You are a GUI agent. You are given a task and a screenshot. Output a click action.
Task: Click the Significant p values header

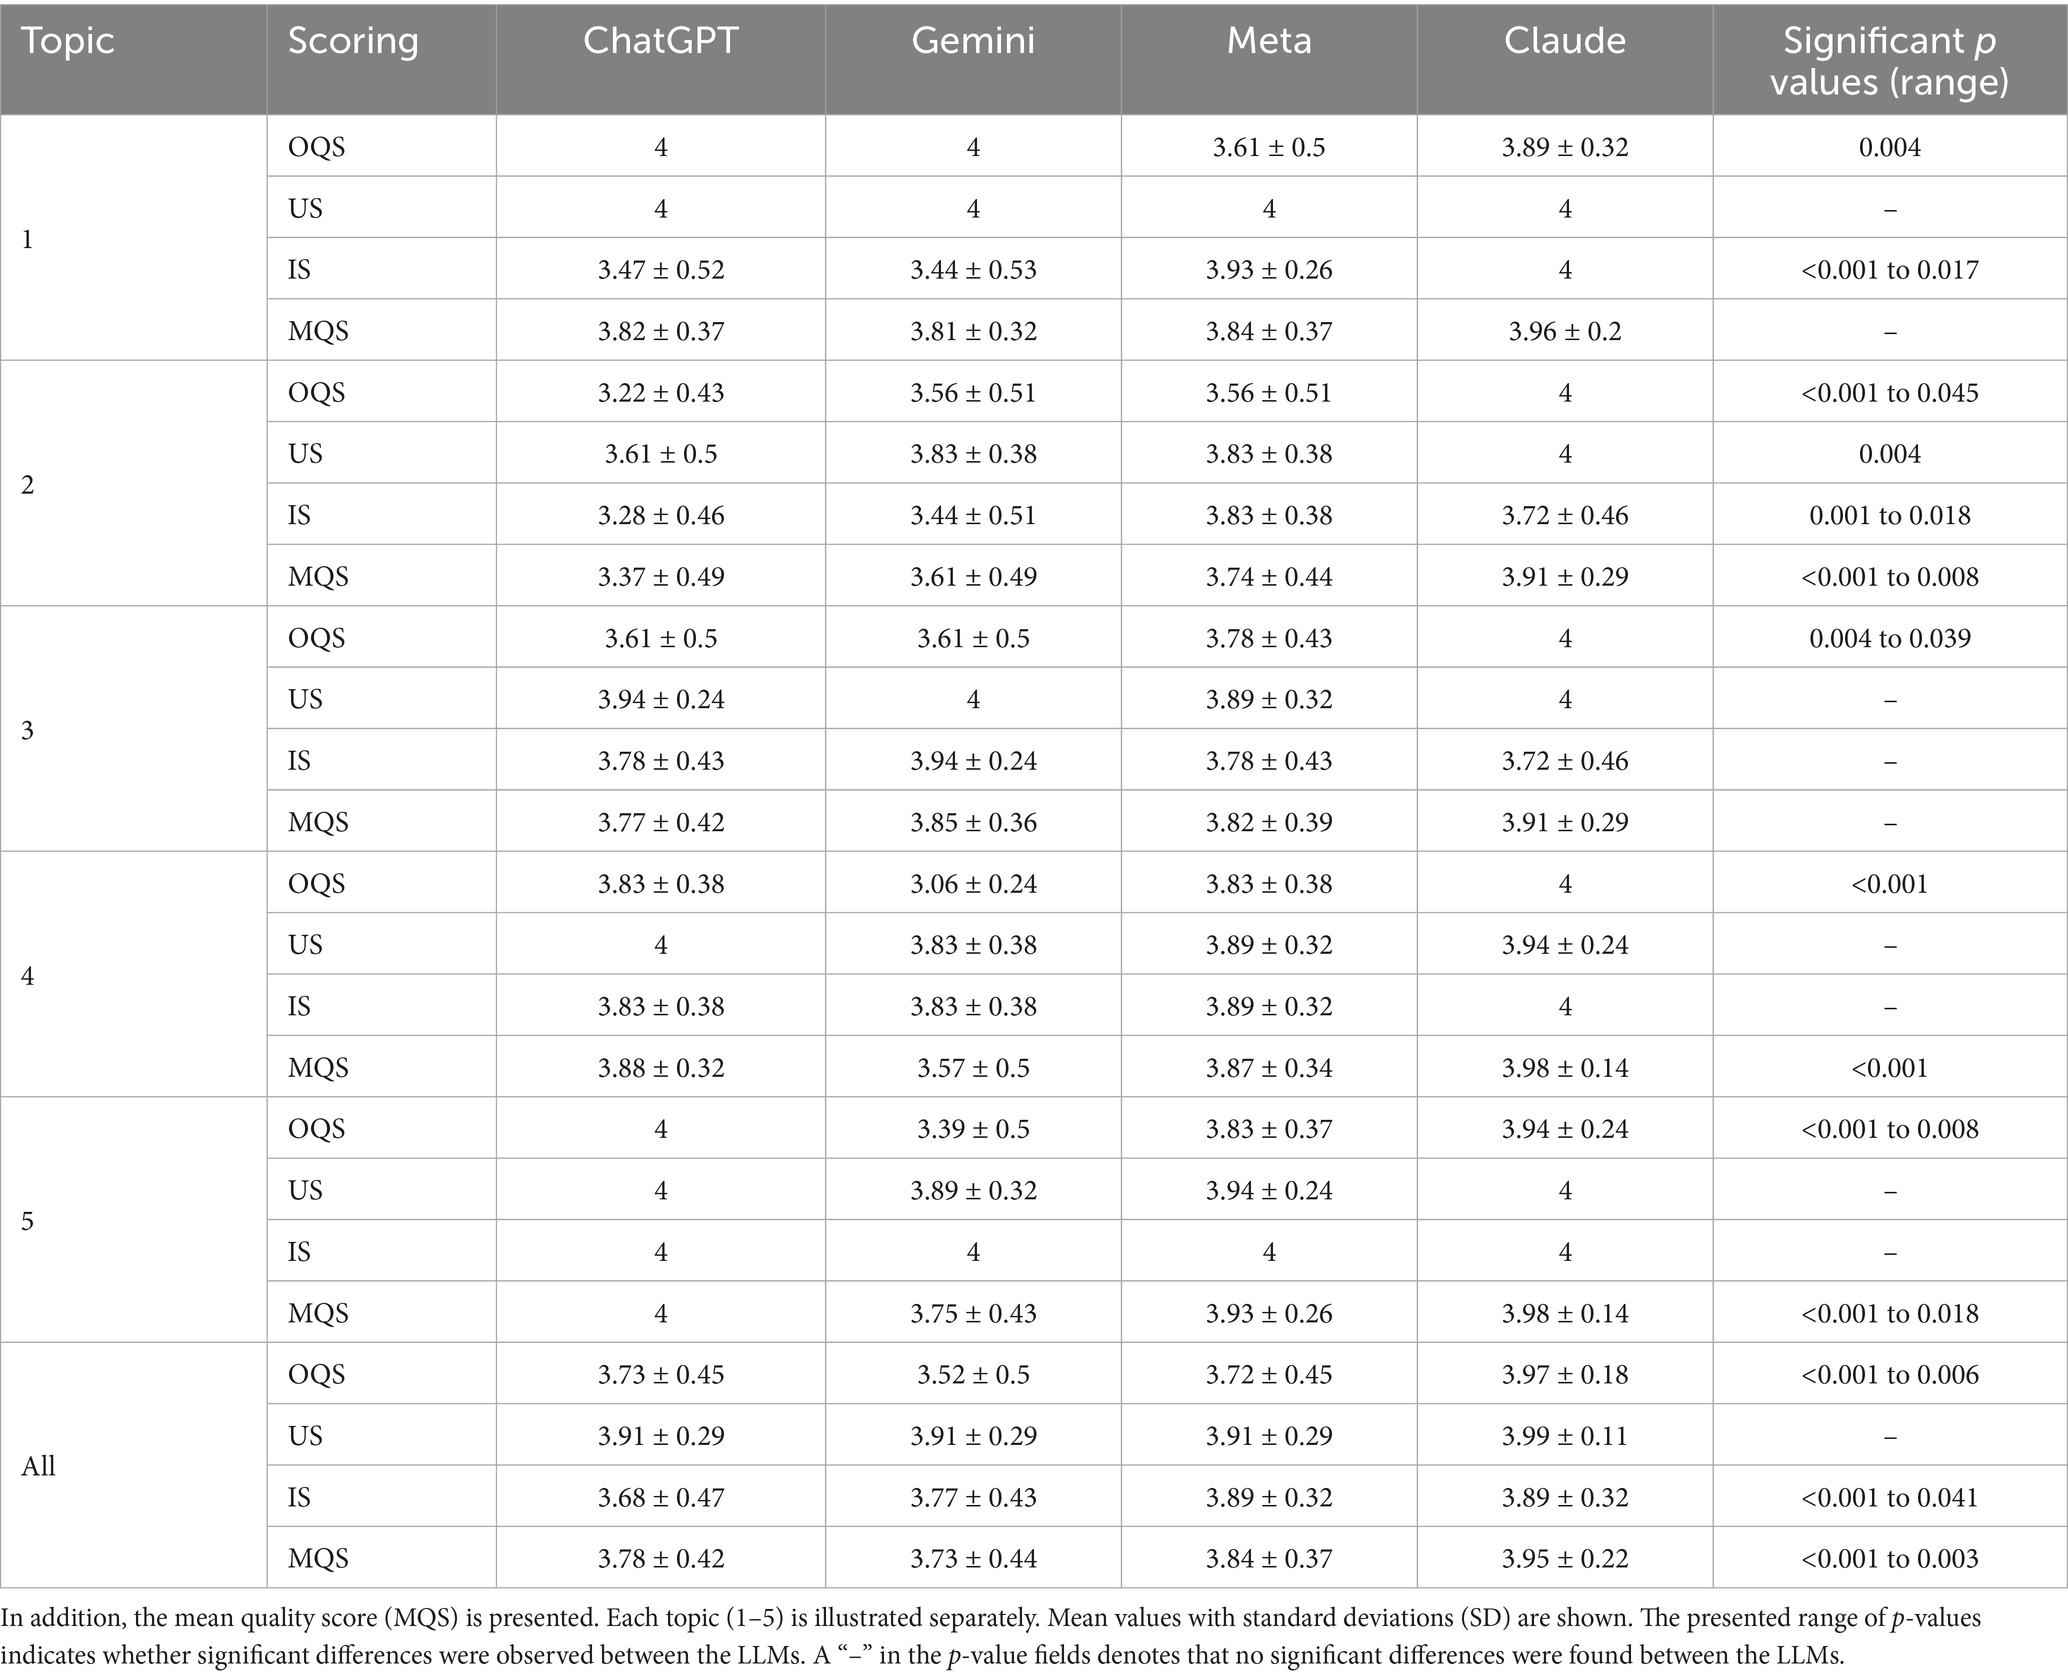point(1890,60)
